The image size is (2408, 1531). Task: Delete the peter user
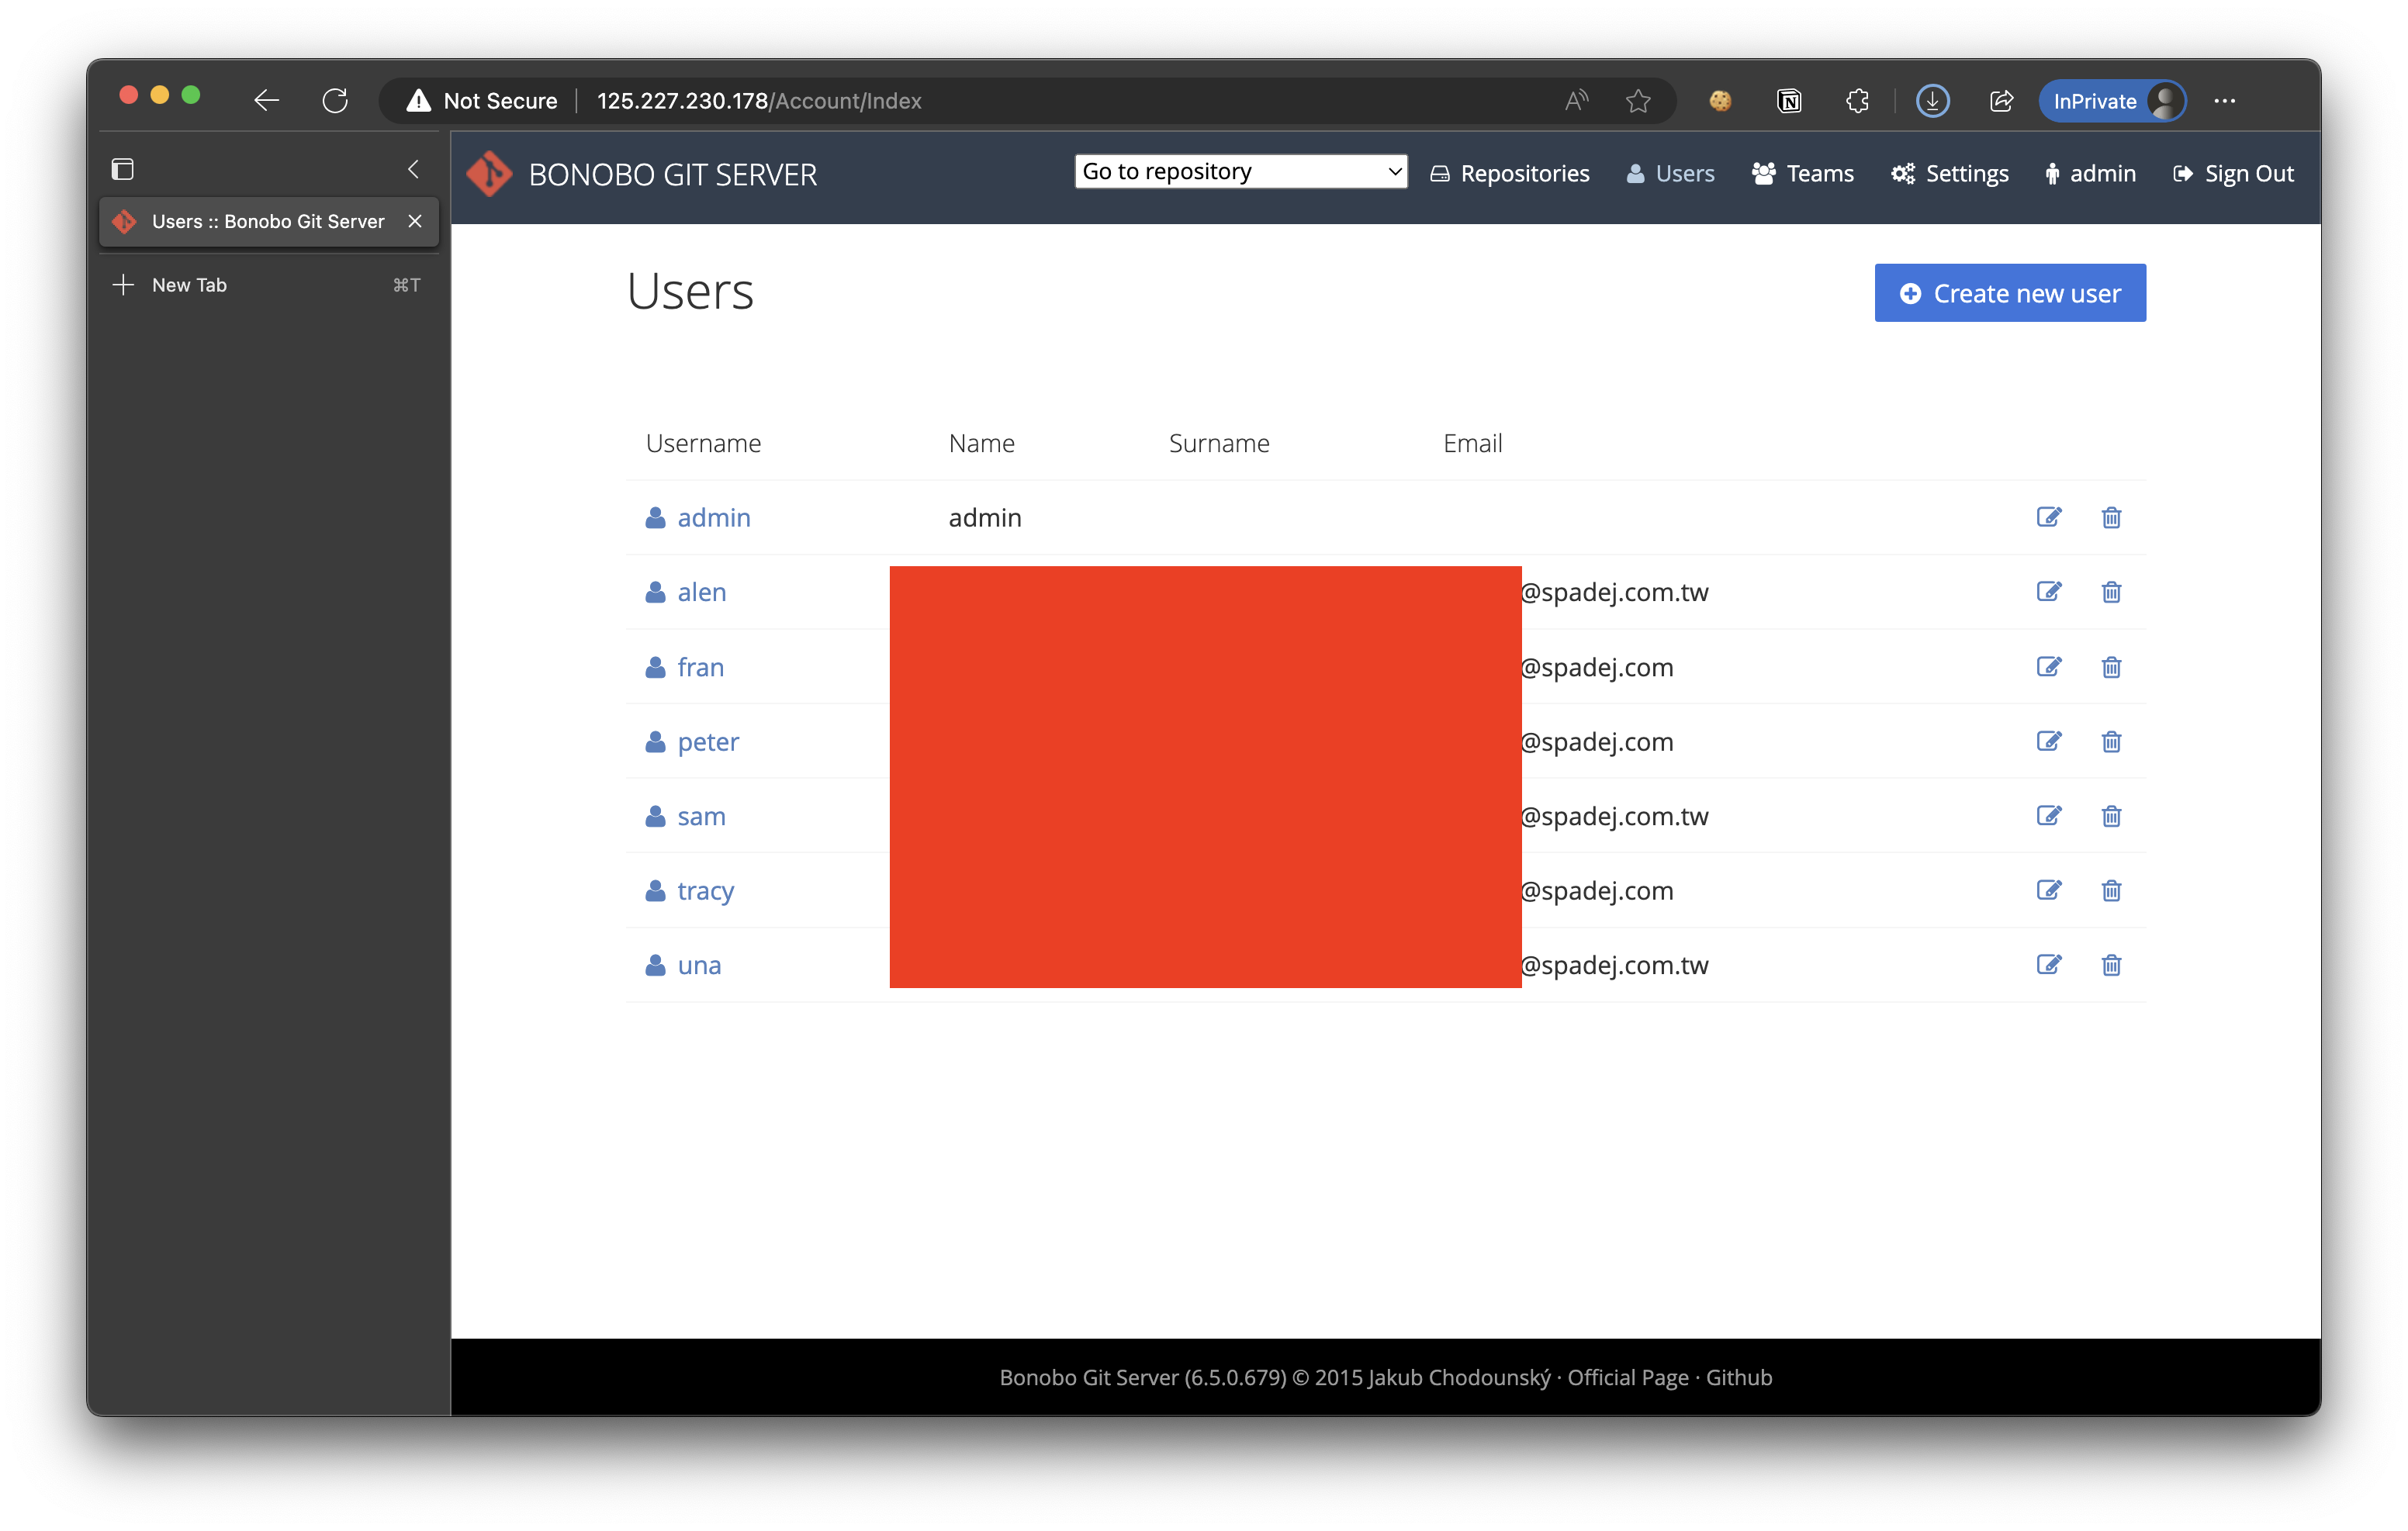tap(2111, 741)
